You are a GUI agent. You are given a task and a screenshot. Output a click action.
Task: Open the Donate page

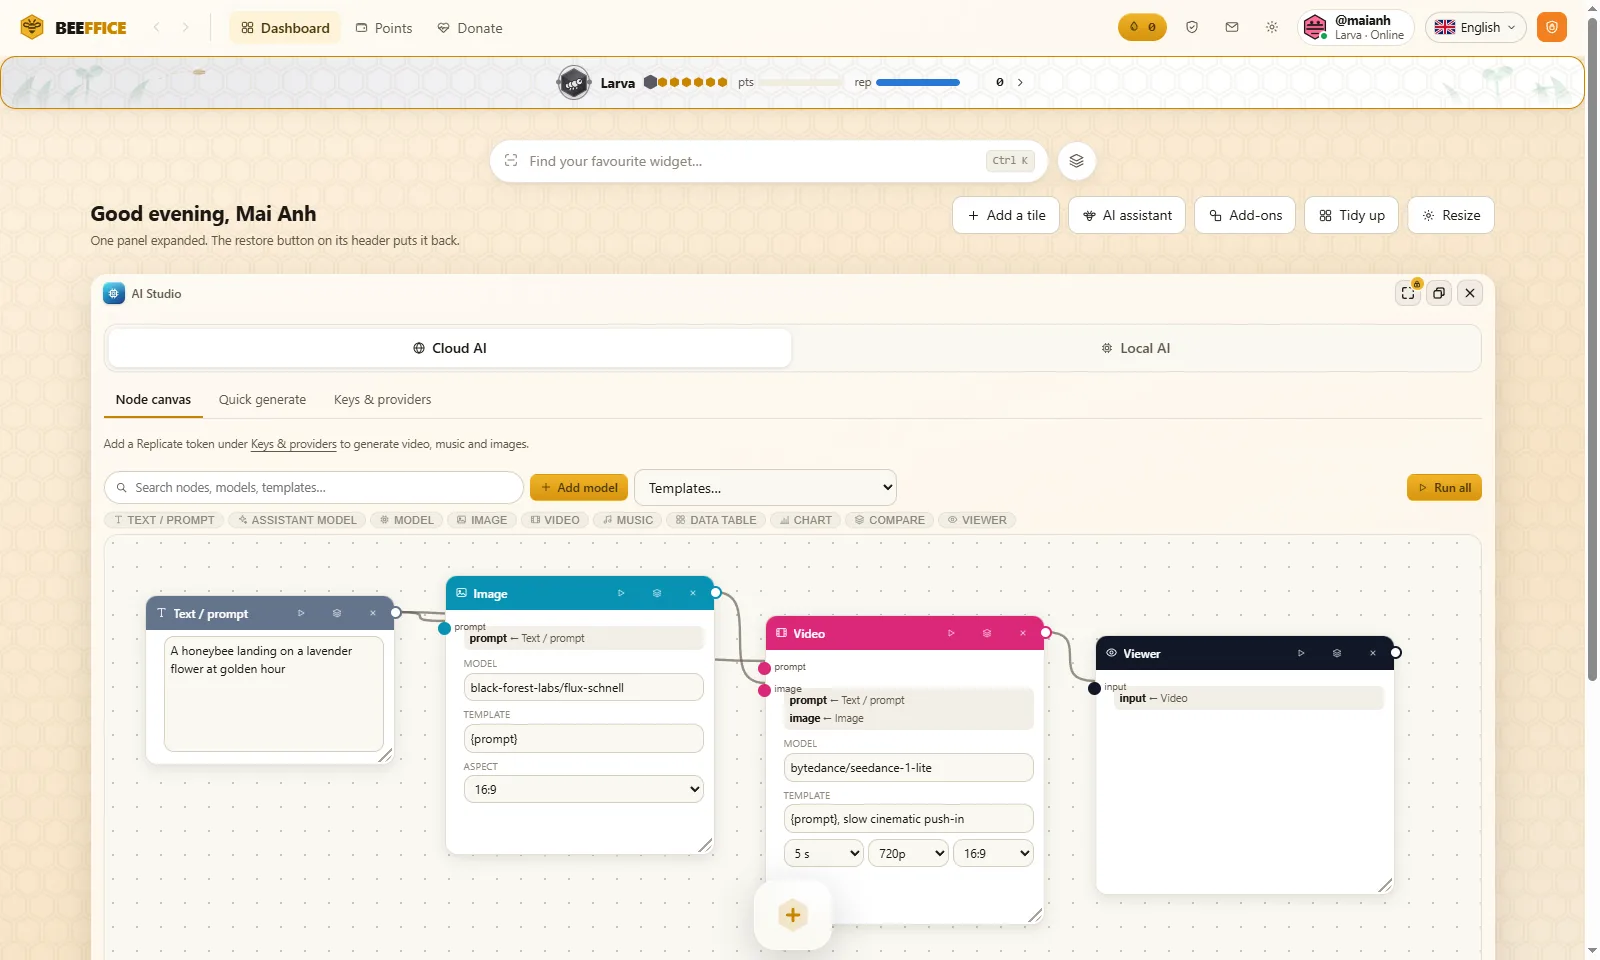(470, 28)
